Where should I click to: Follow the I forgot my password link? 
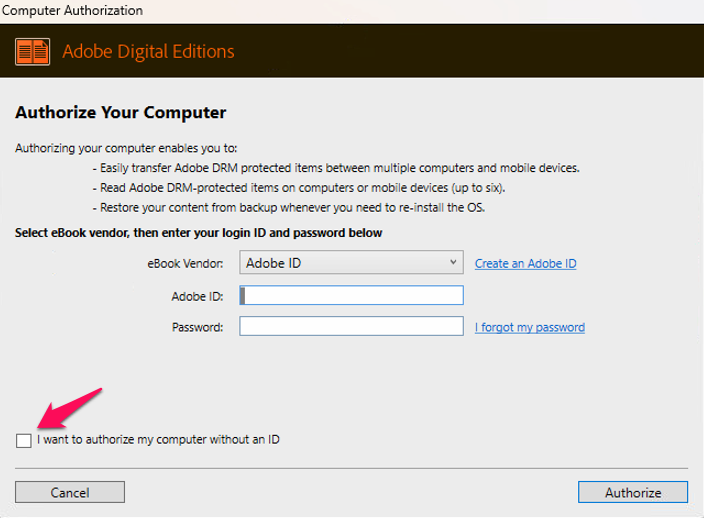(x=529, y=327)
